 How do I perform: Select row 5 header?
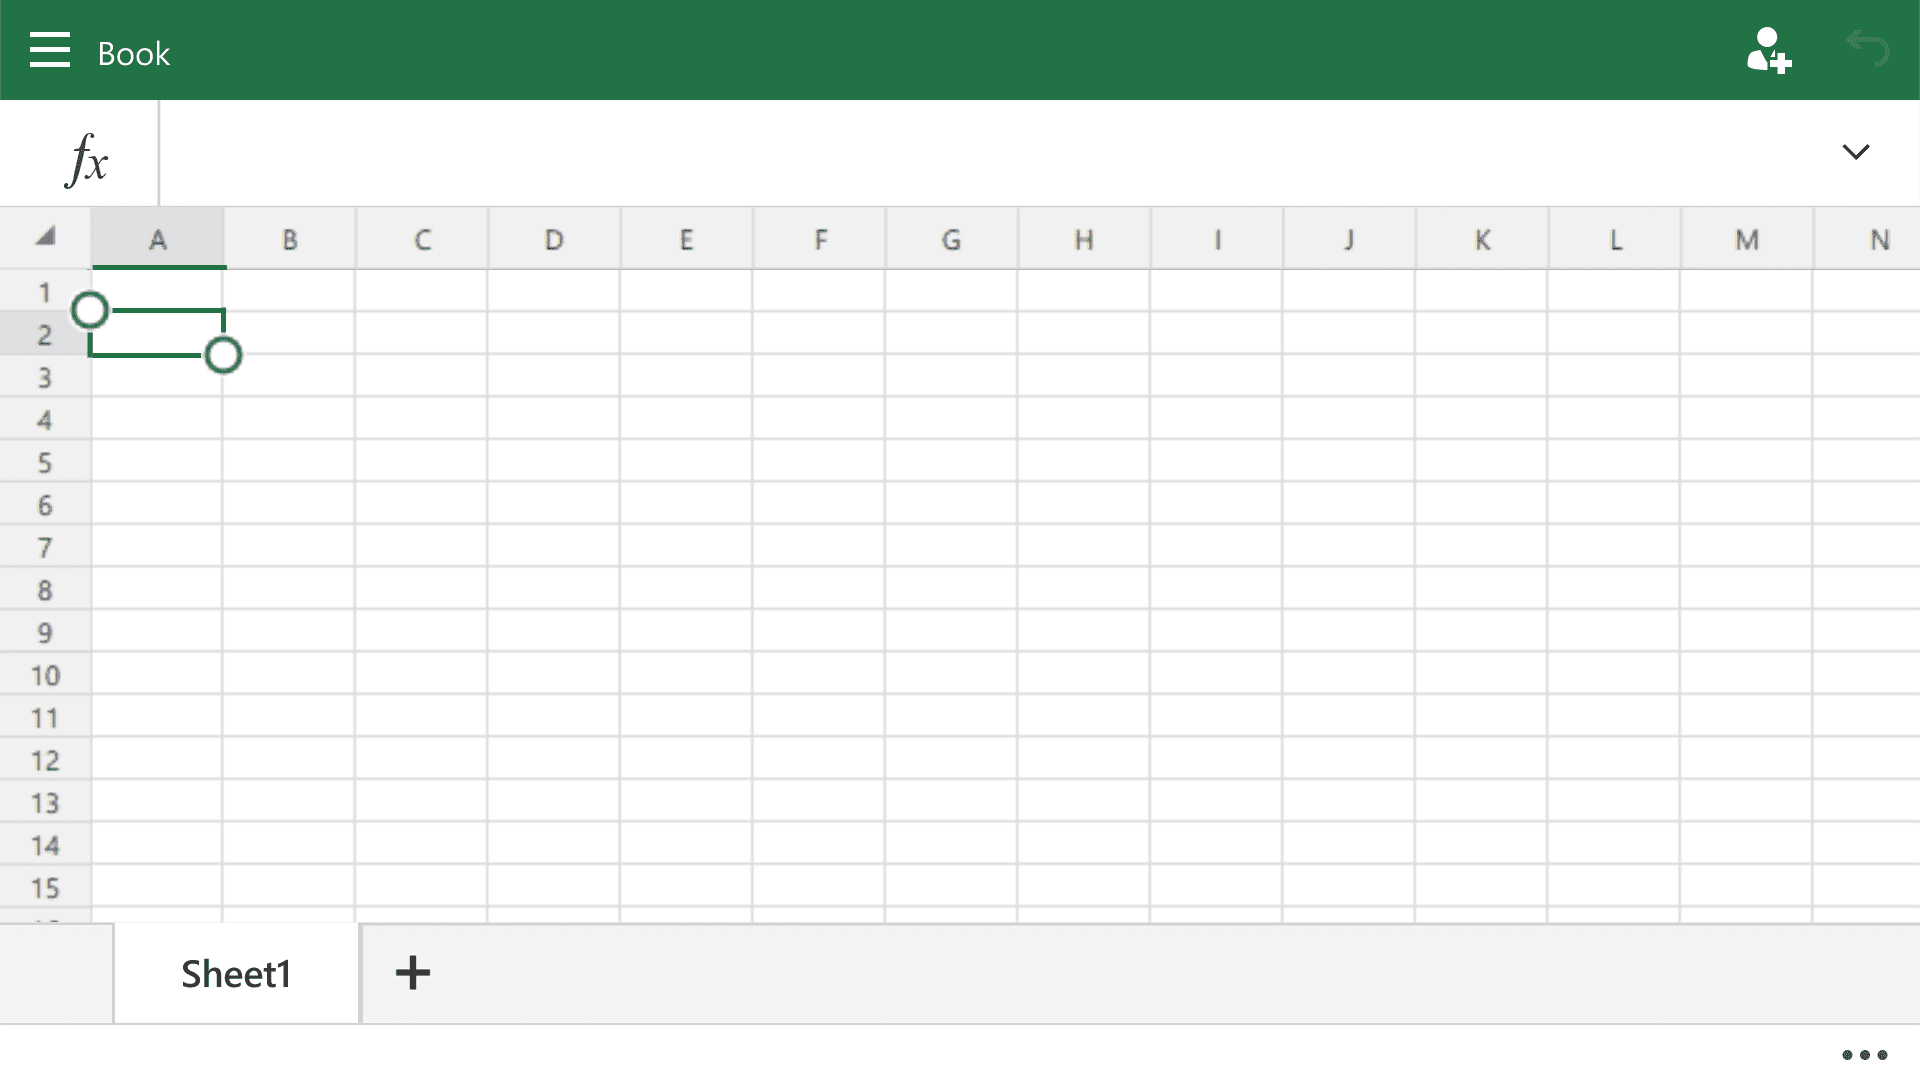tap(45, 463)
